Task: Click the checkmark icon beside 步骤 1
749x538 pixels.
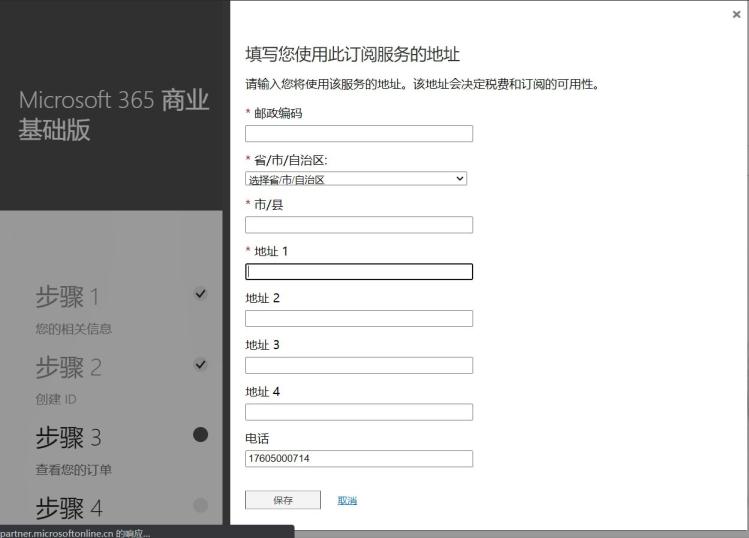Action: coord(201,293)
